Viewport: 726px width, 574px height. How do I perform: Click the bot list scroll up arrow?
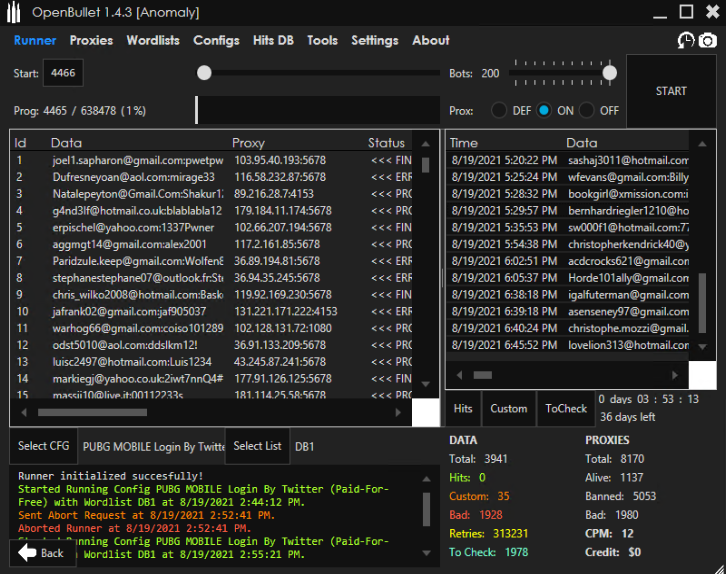(426, 144)
